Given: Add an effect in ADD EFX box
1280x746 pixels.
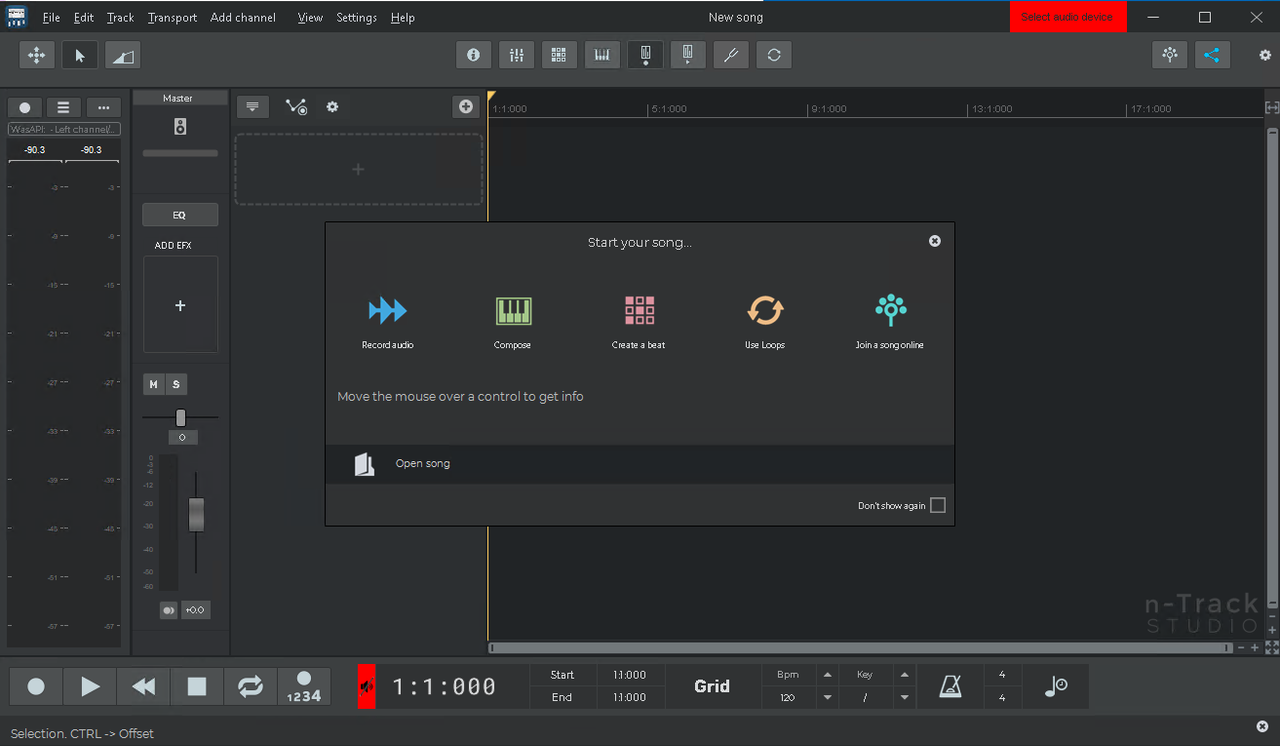Looking at the screenshot, I should pyautogui.click(x=180, y=305).
